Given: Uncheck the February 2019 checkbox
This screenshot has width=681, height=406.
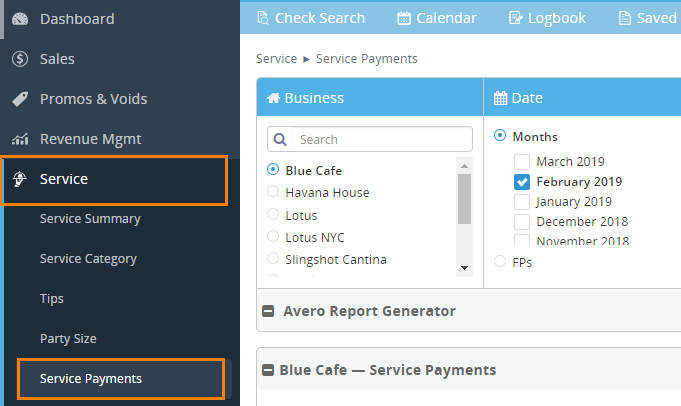Looking at the screenshot, I should [521, 182].
